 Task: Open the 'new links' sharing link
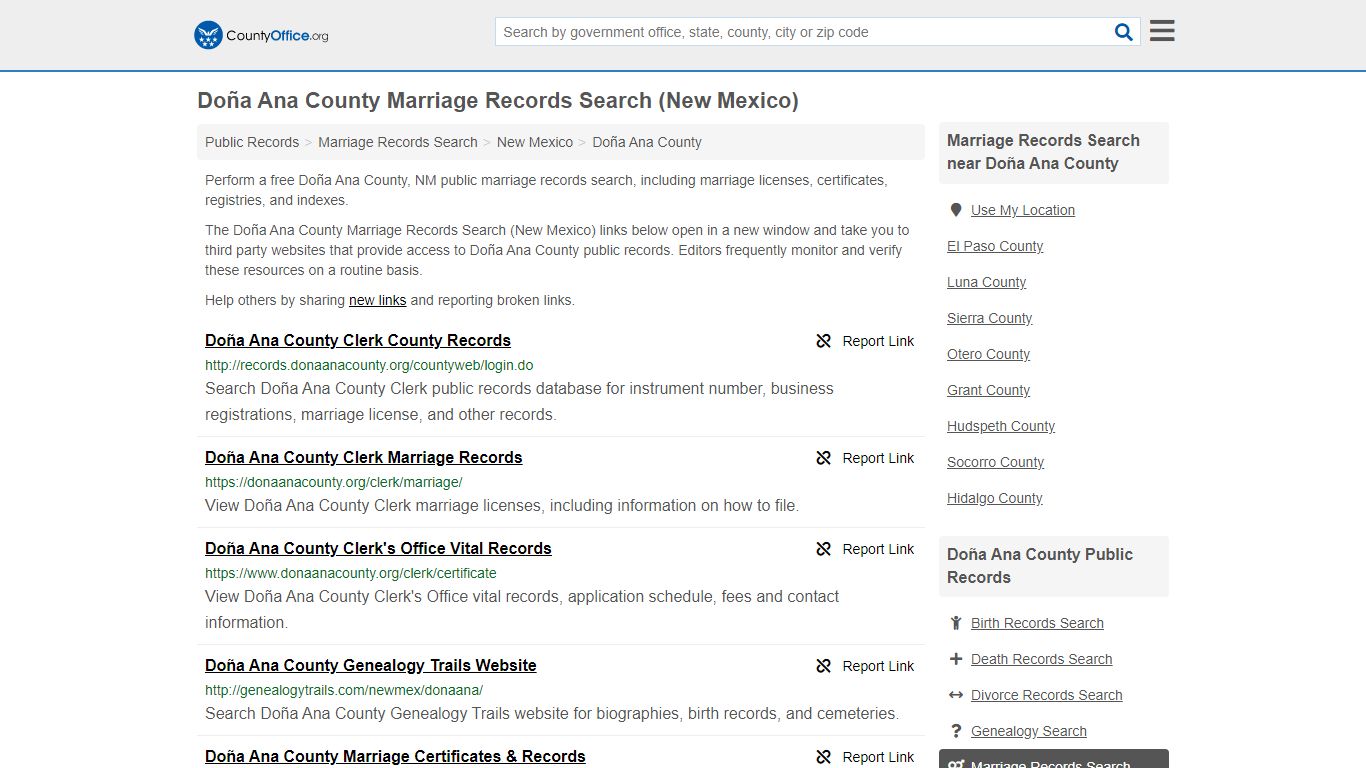point(378,300)
